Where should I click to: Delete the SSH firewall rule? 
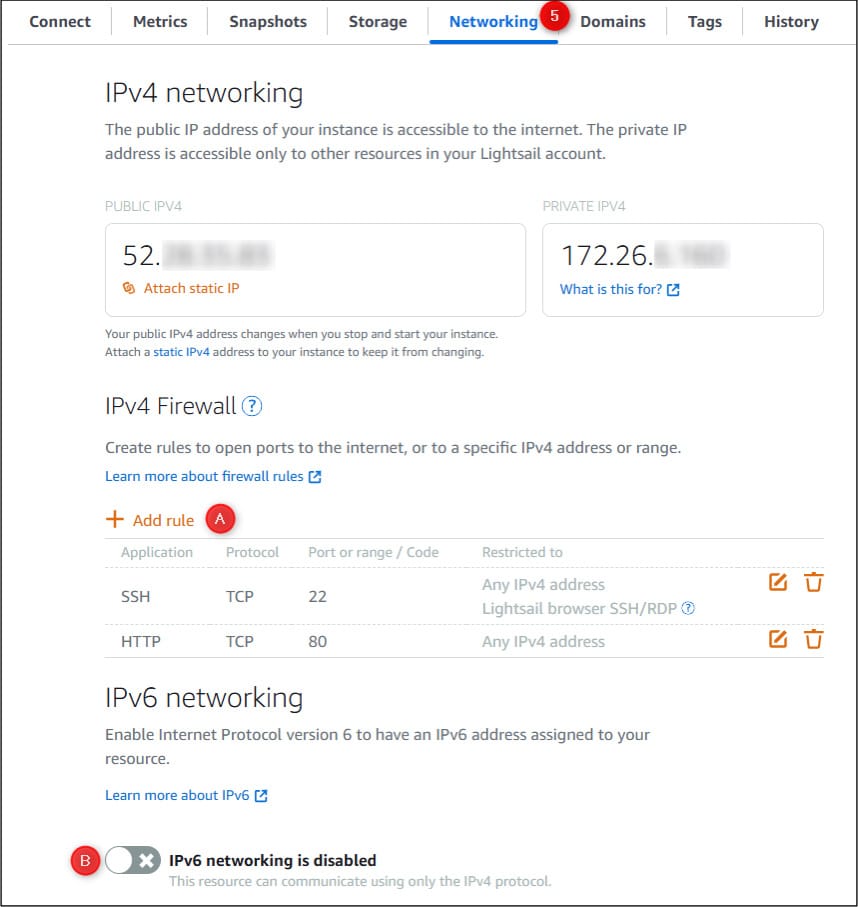[813, 582]
